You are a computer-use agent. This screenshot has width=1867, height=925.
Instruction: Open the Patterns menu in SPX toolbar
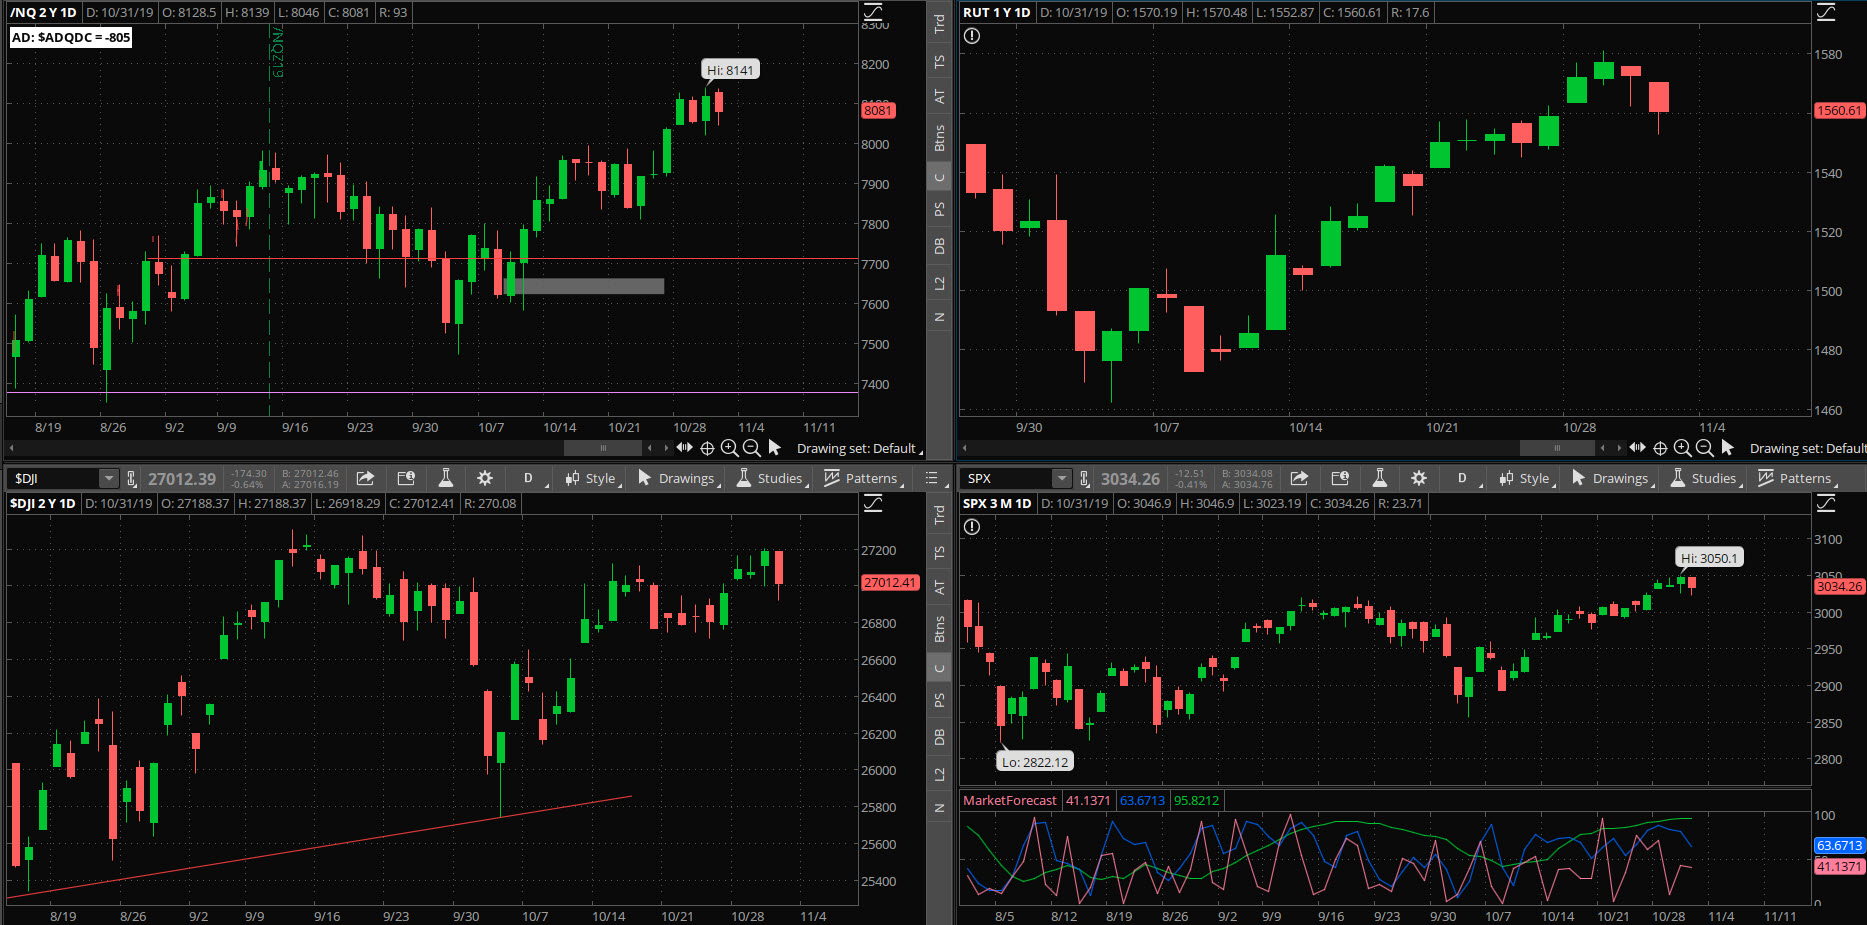1797,478
